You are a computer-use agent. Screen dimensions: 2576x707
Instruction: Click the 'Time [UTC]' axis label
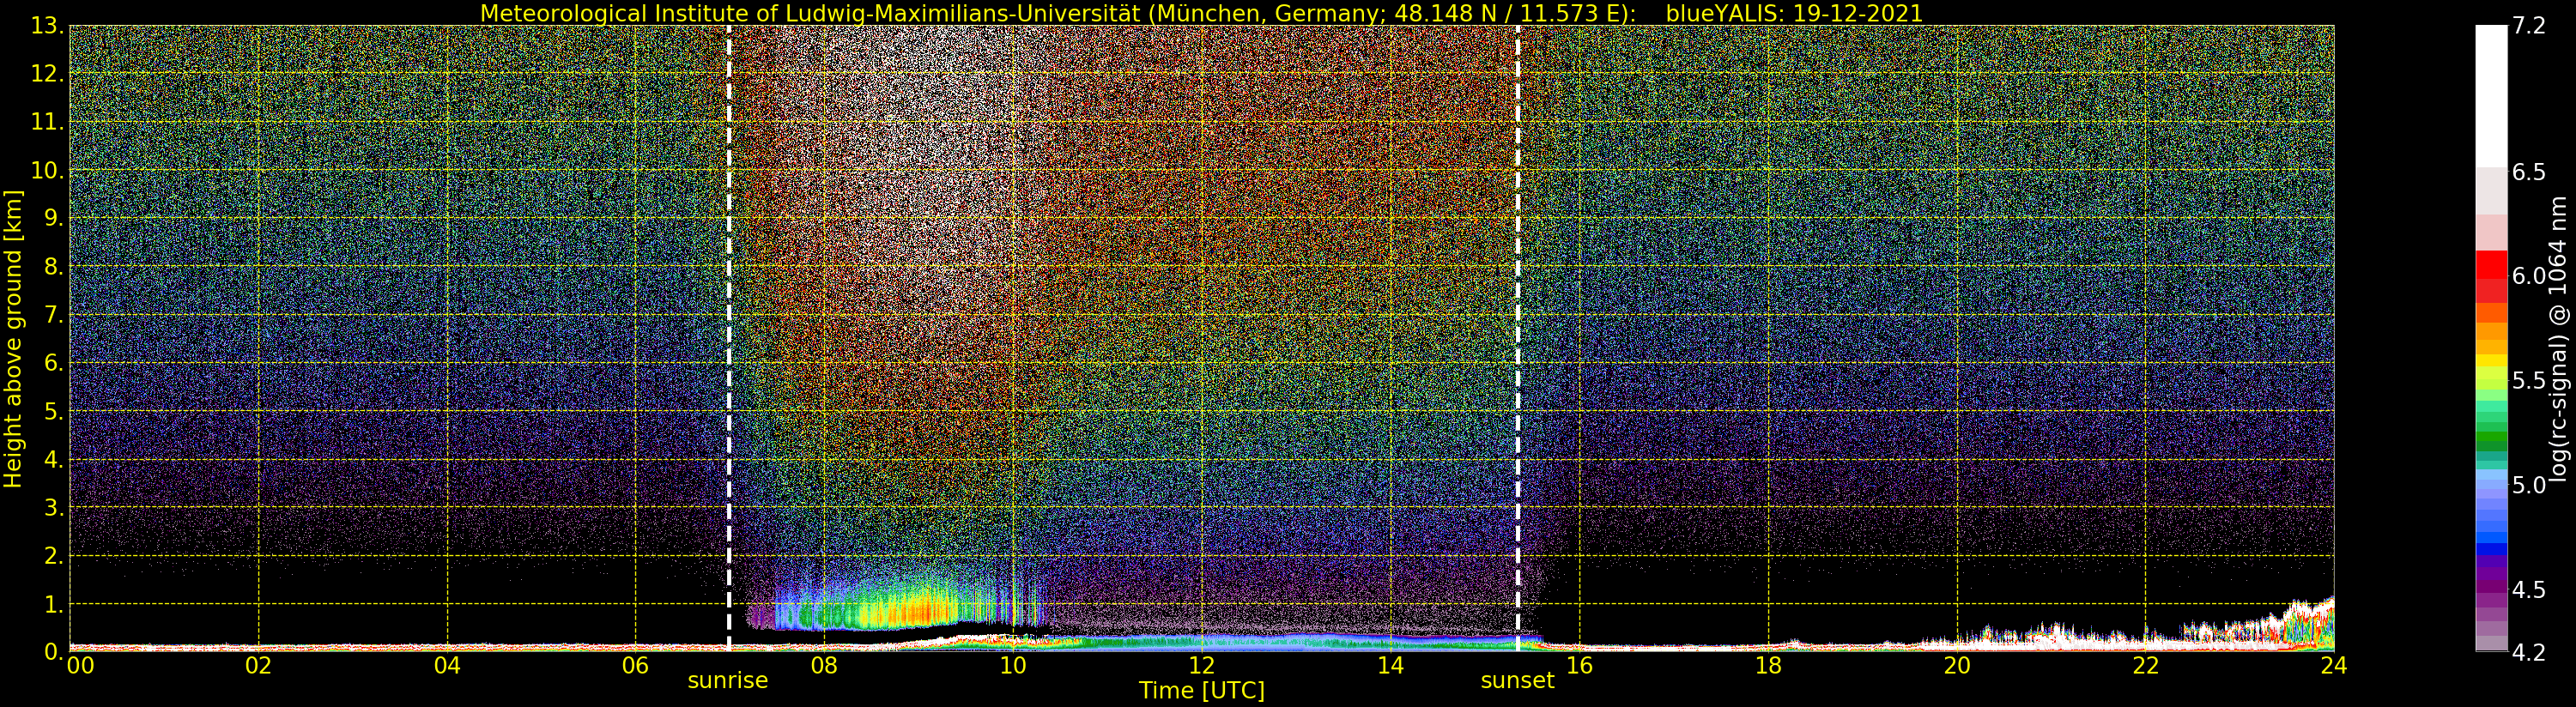(x=1202, y=691)
